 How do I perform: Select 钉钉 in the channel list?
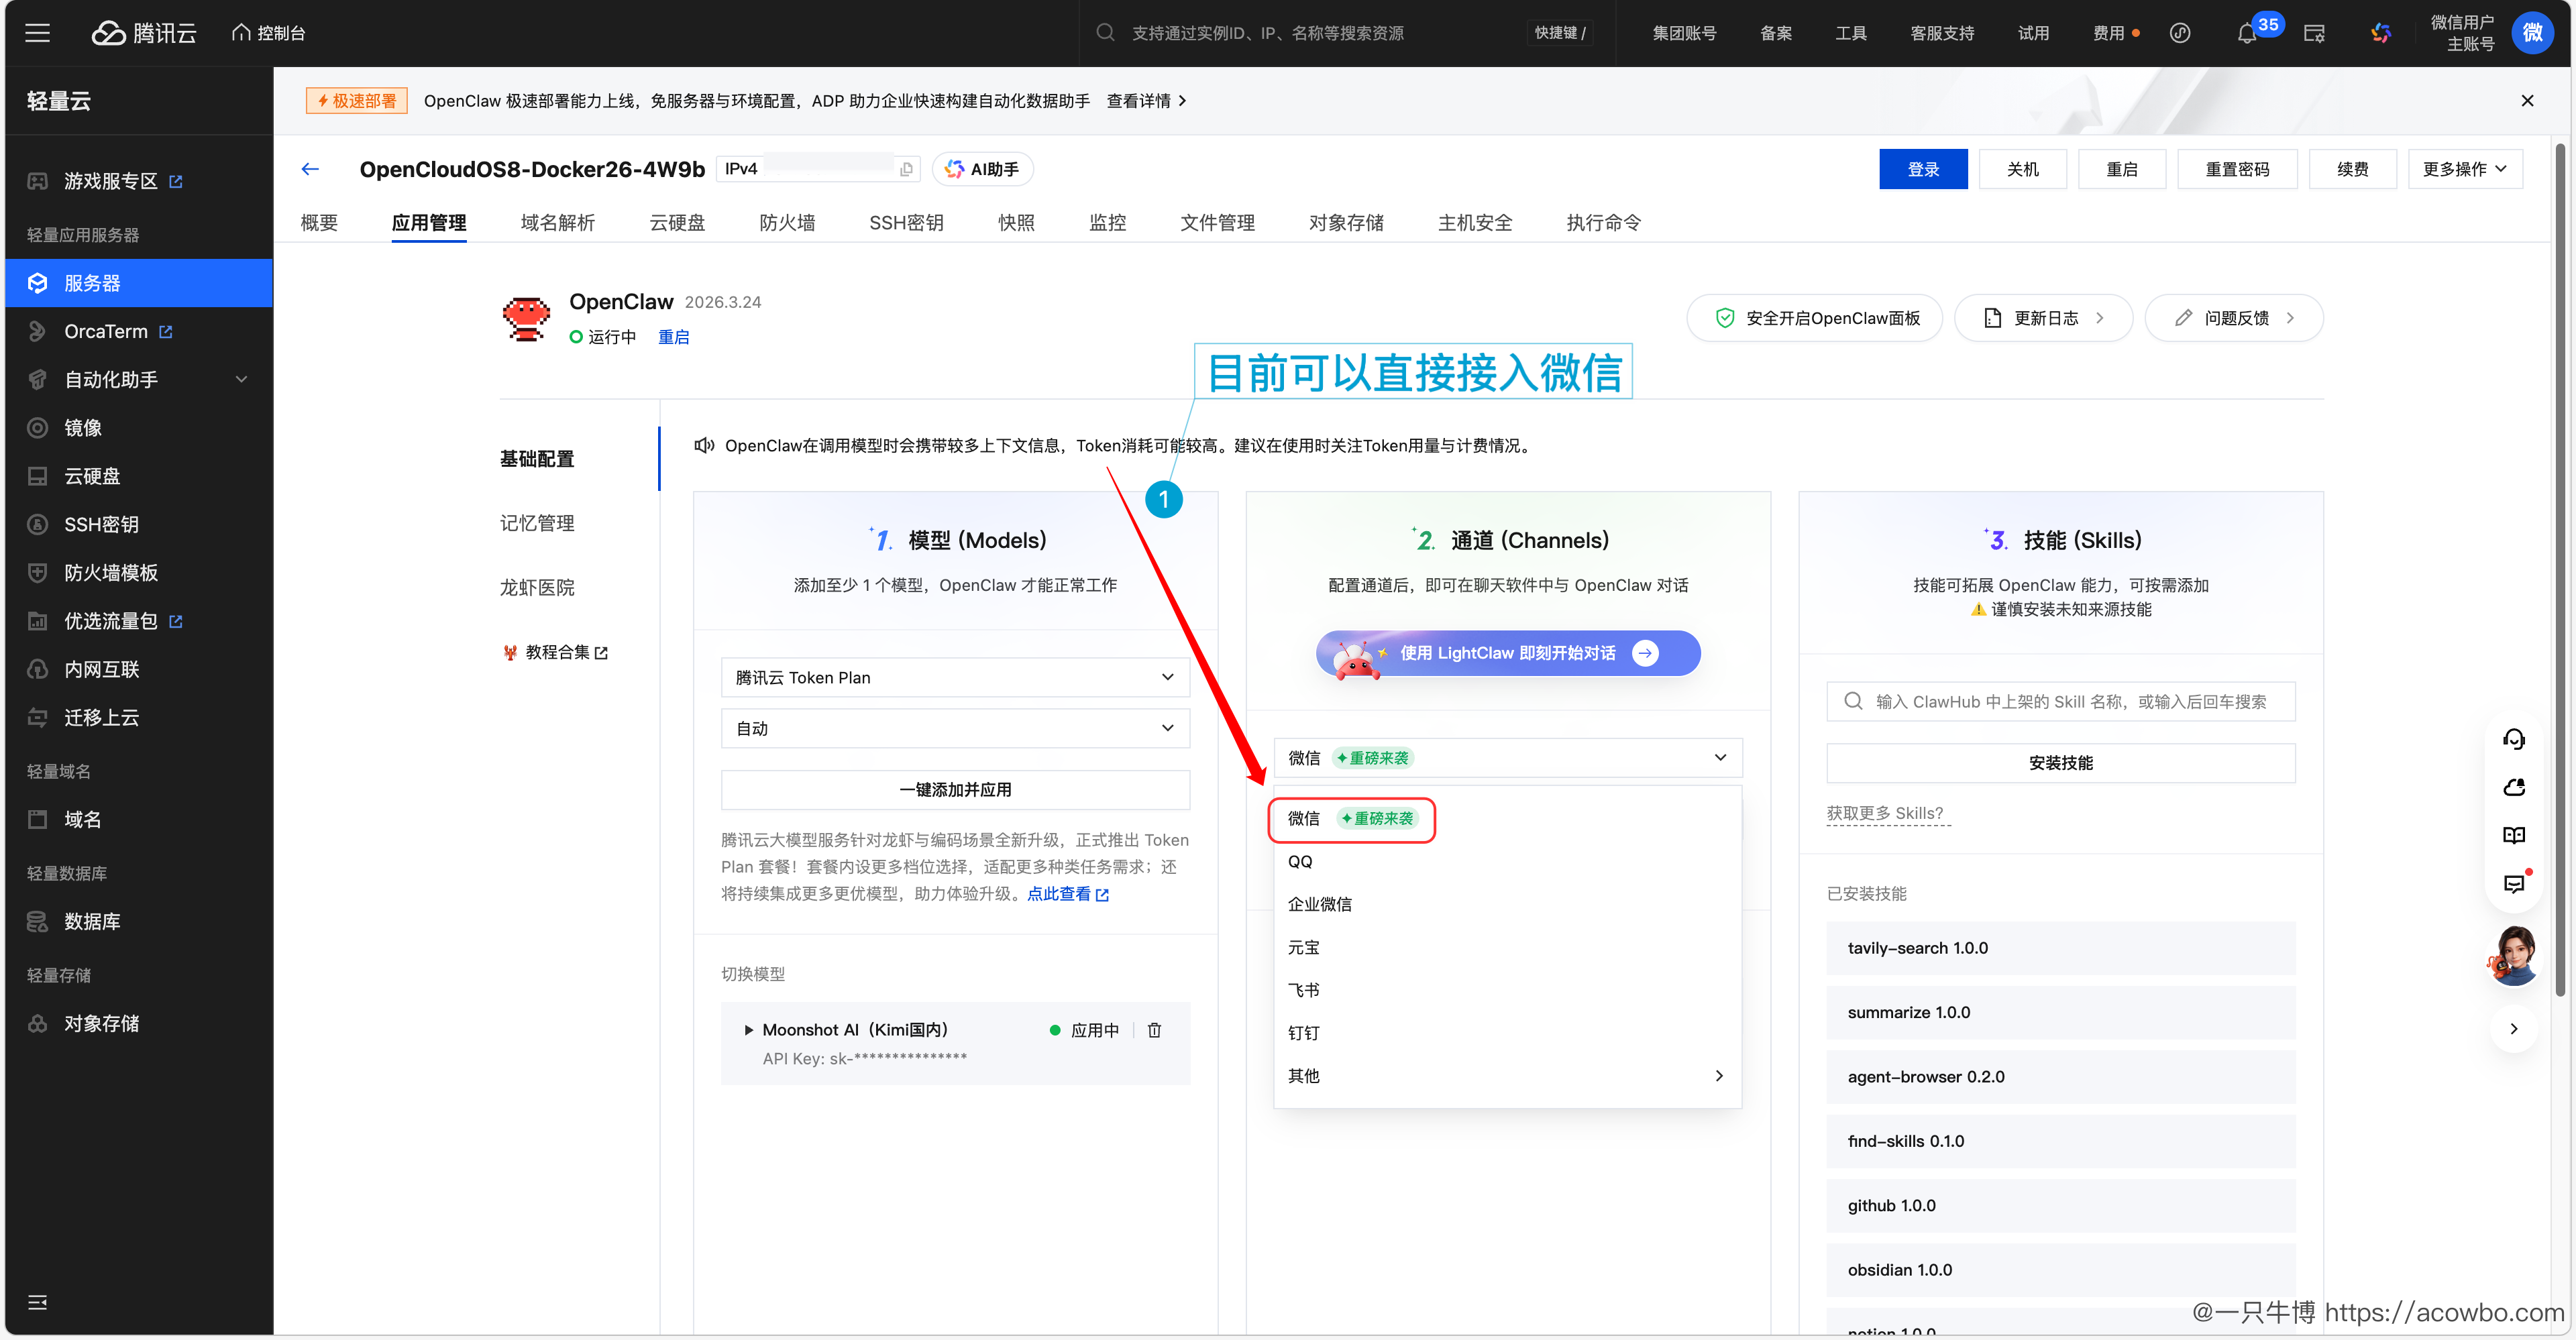[1507, 1033]
